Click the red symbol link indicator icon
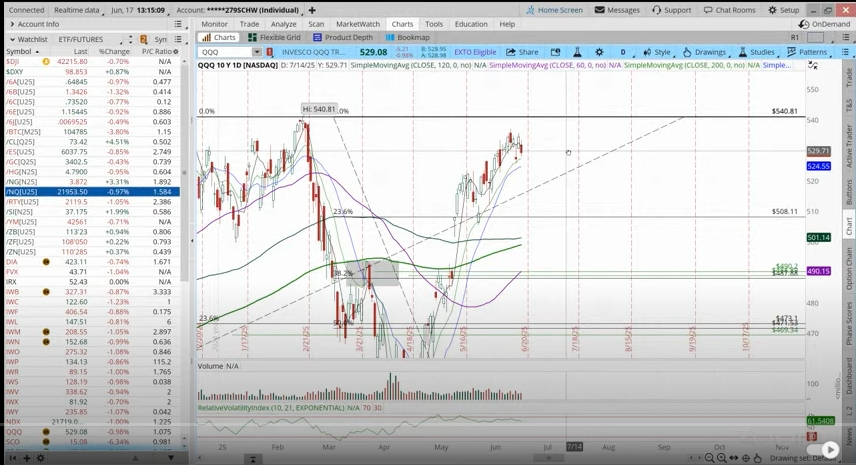 coord(269,52)
